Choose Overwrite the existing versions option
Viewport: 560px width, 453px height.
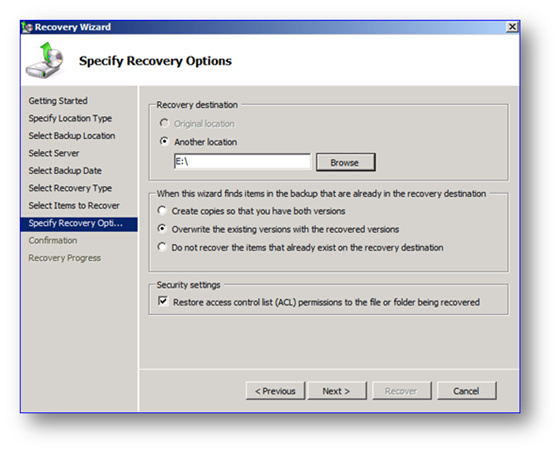[x=162, y=229]
